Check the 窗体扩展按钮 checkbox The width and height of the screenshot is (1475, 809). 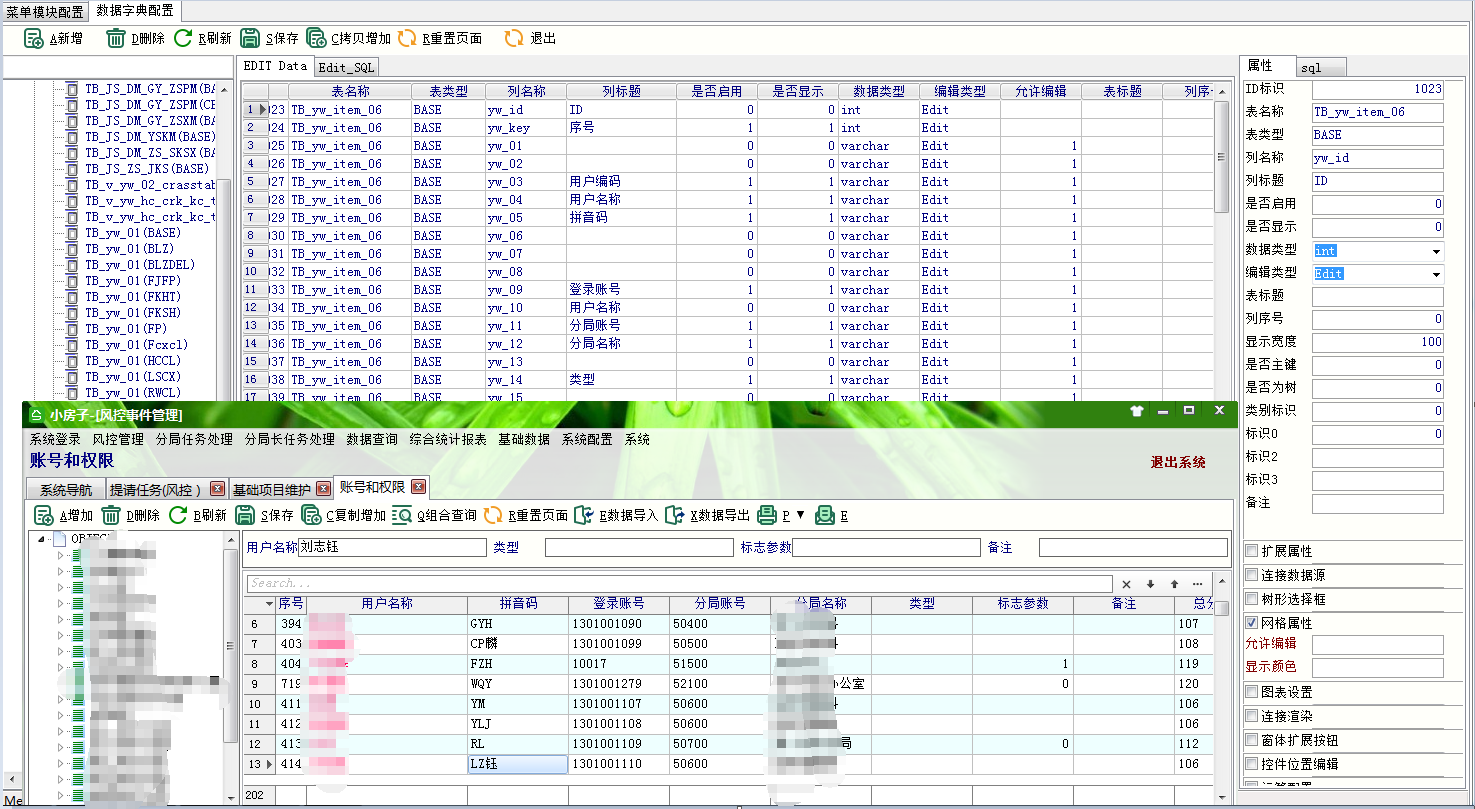[x=1252, y=740]
